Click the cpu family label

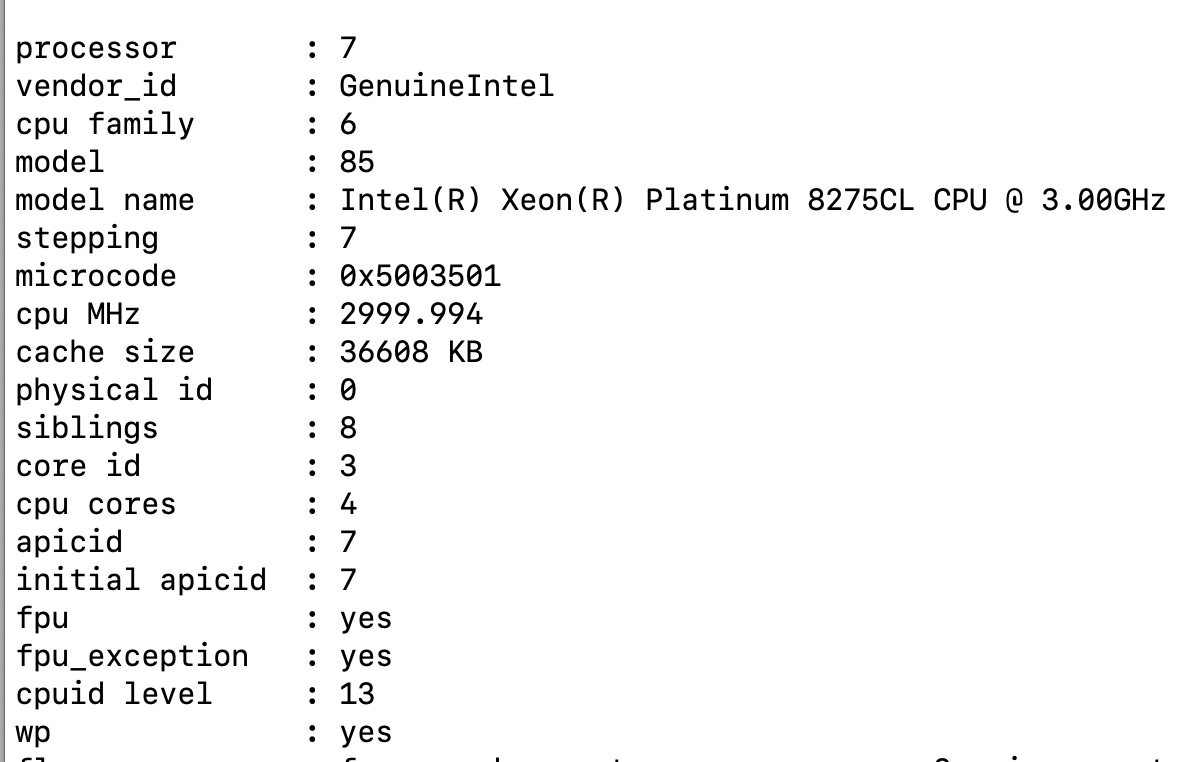(105, 124)
